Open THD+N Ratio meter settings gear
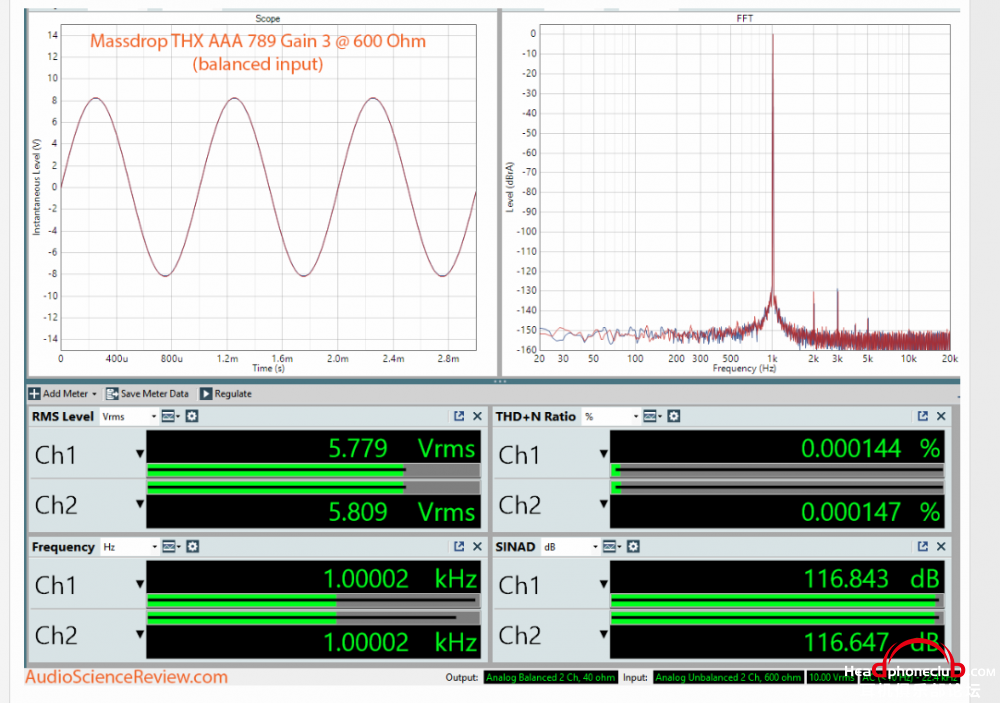This screenshot has width=1000, height=703. [x=674, y=417]
